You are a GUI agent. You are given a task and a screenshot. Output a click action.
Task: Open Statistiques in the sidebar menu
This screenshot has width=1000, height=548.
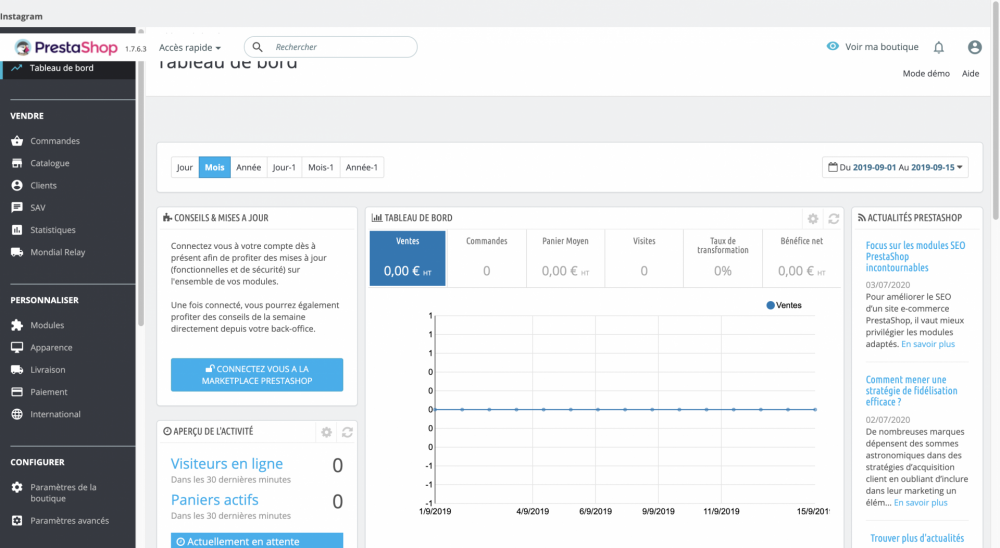click(53, 230)
